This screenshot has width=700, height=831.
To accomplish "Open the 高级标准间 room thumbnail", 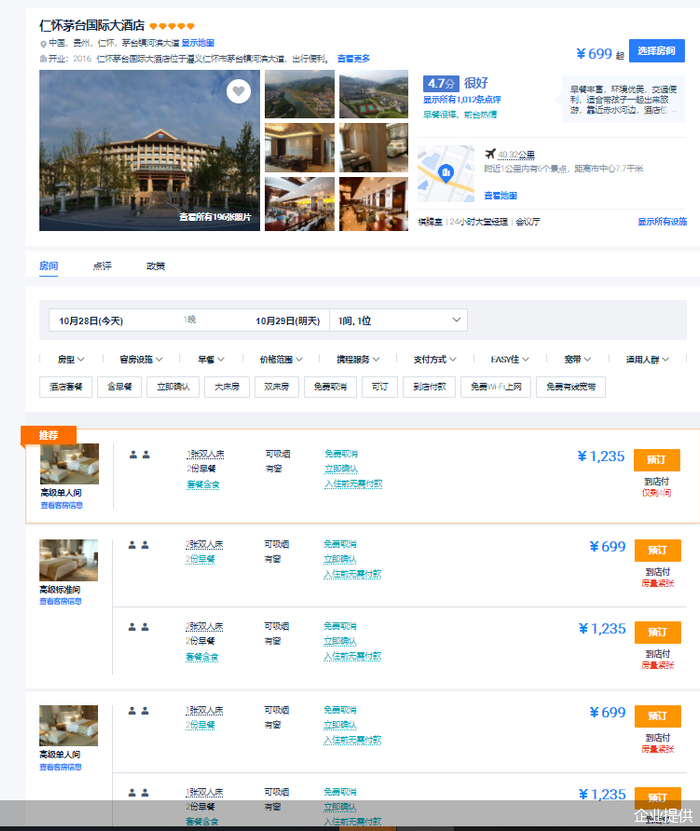I will click(x=68, y=560).
